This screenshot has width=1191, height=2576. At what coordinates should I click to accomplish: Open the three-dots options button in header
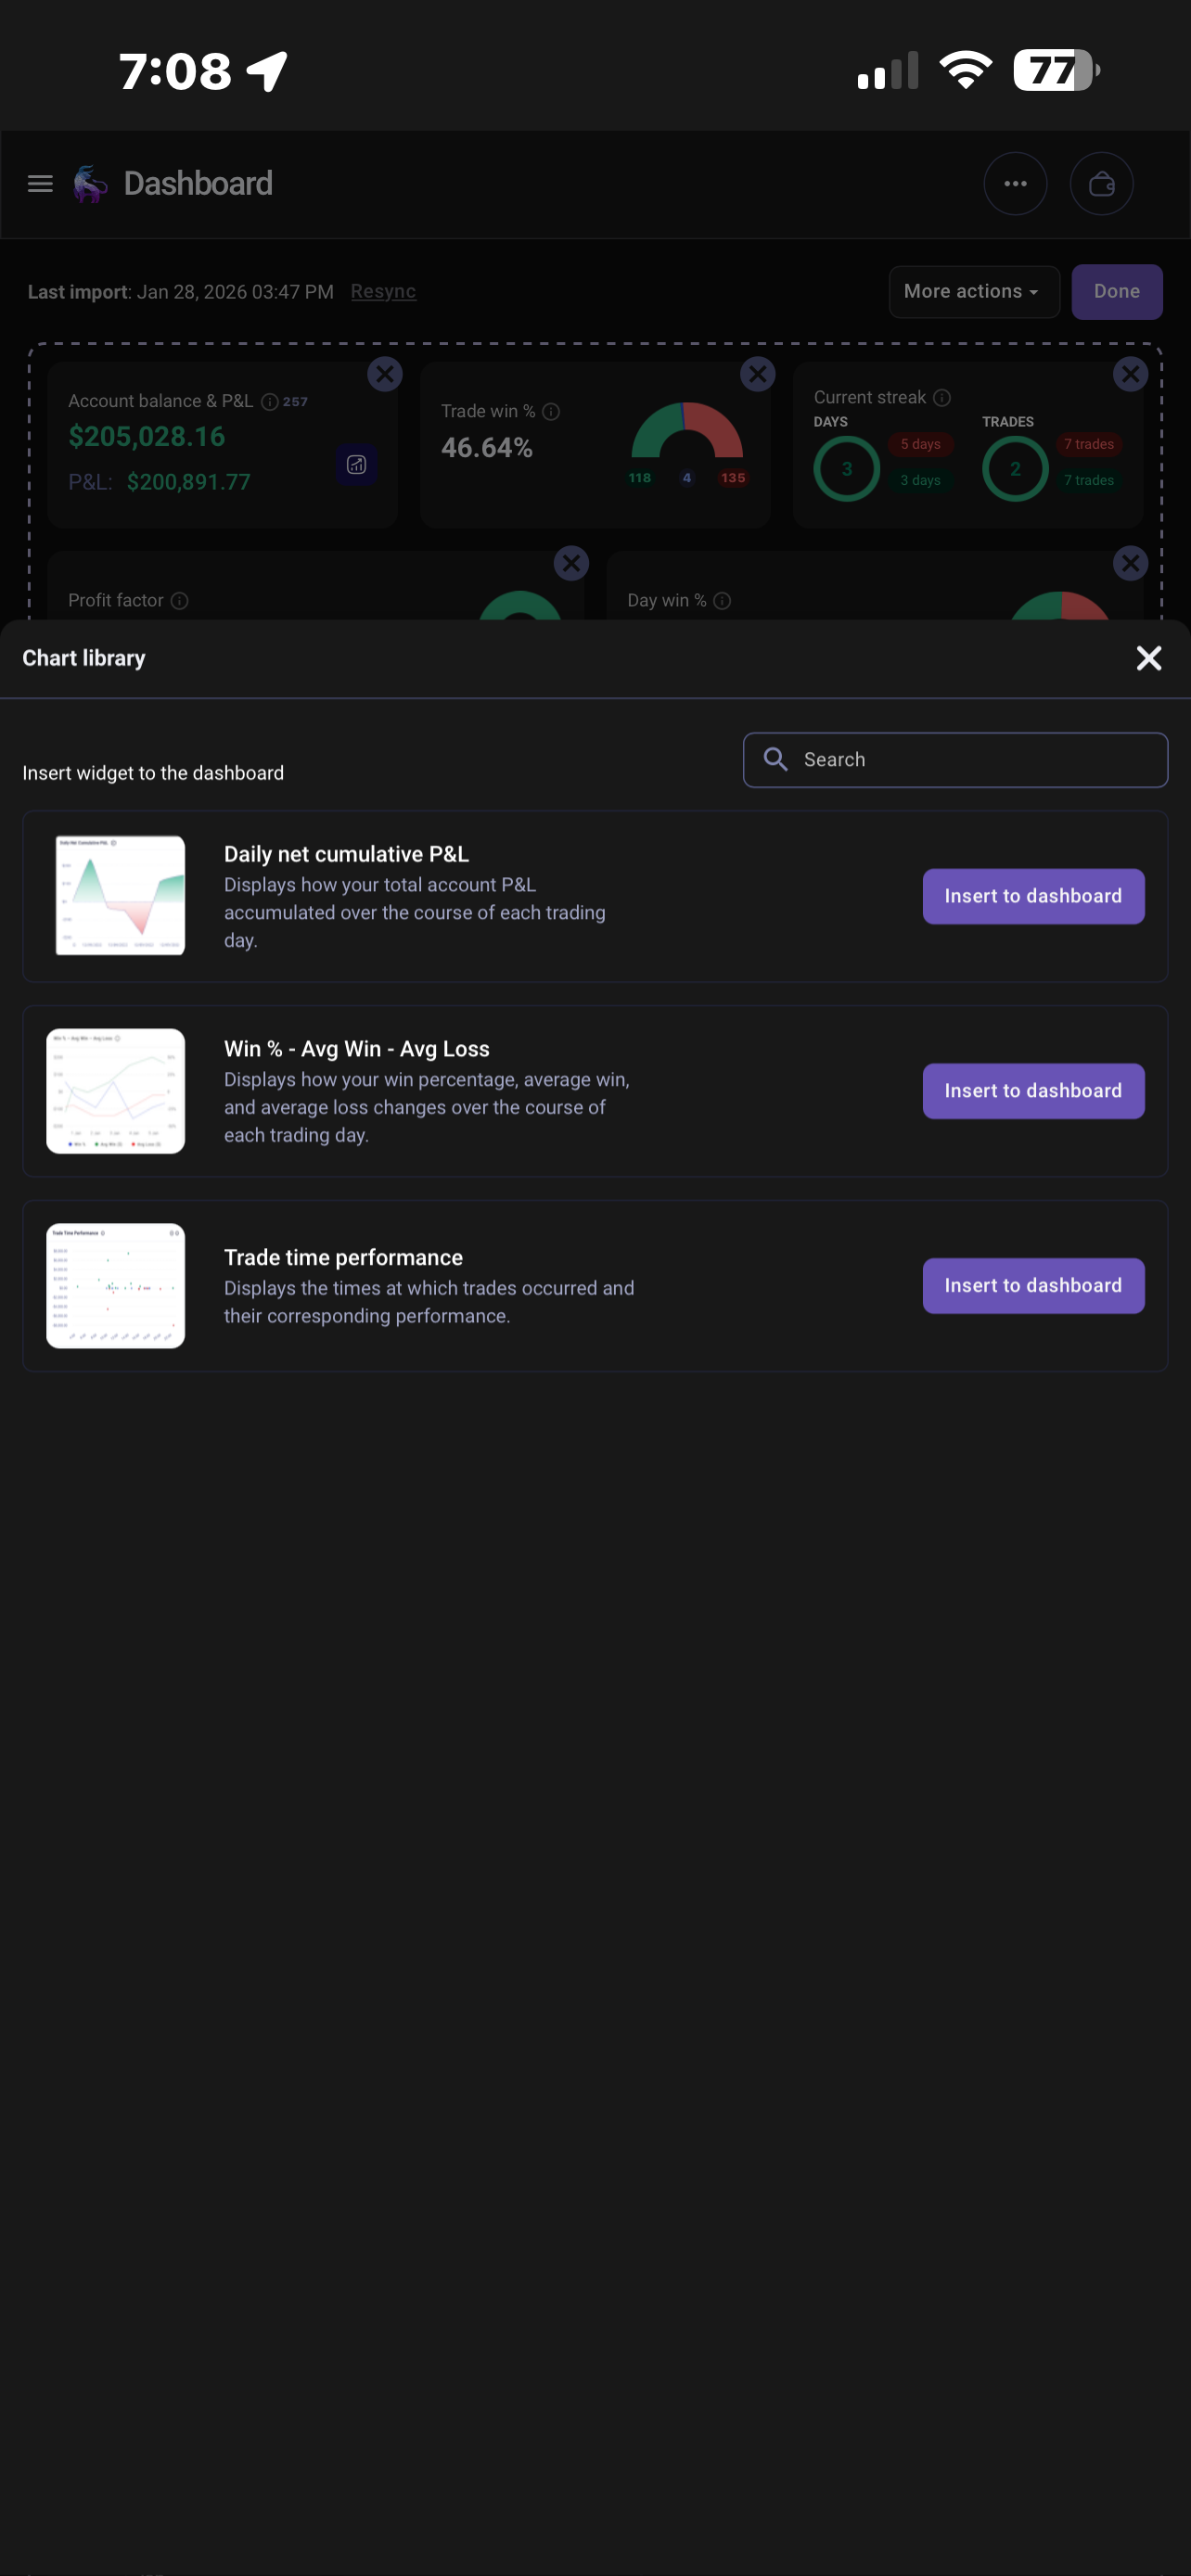[x=1015, y=184]
